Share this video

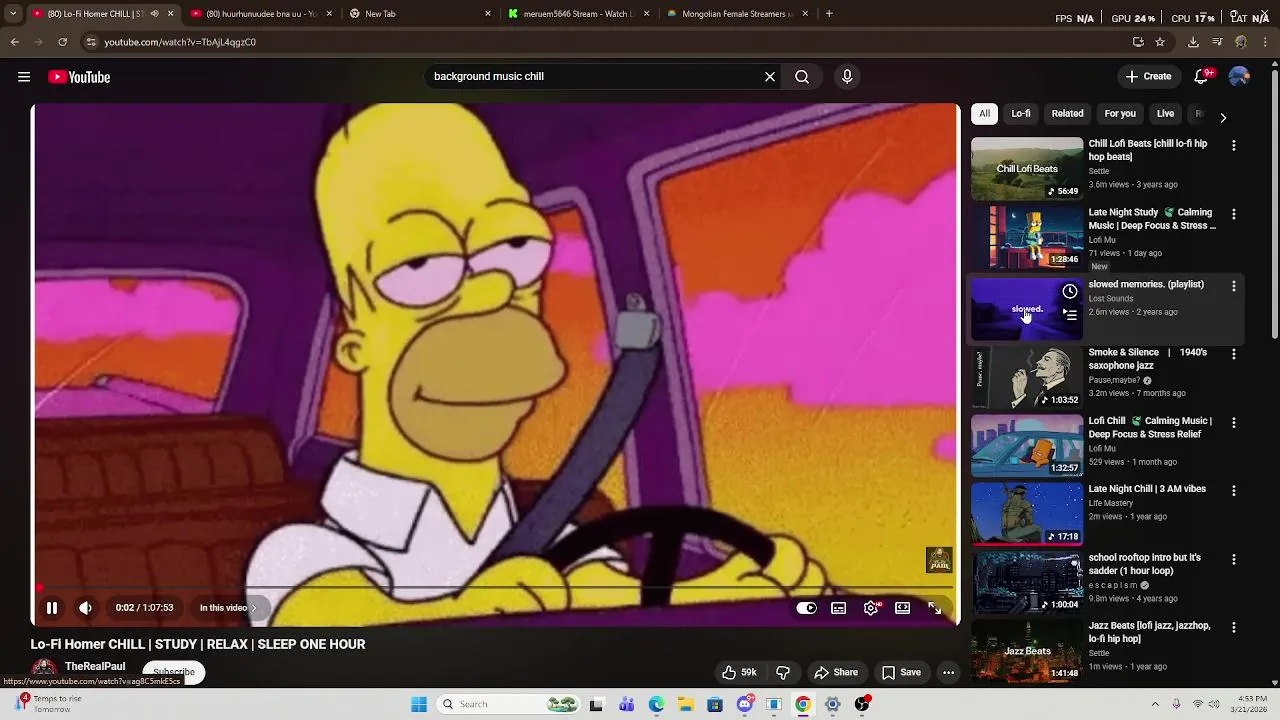point(836,673)
